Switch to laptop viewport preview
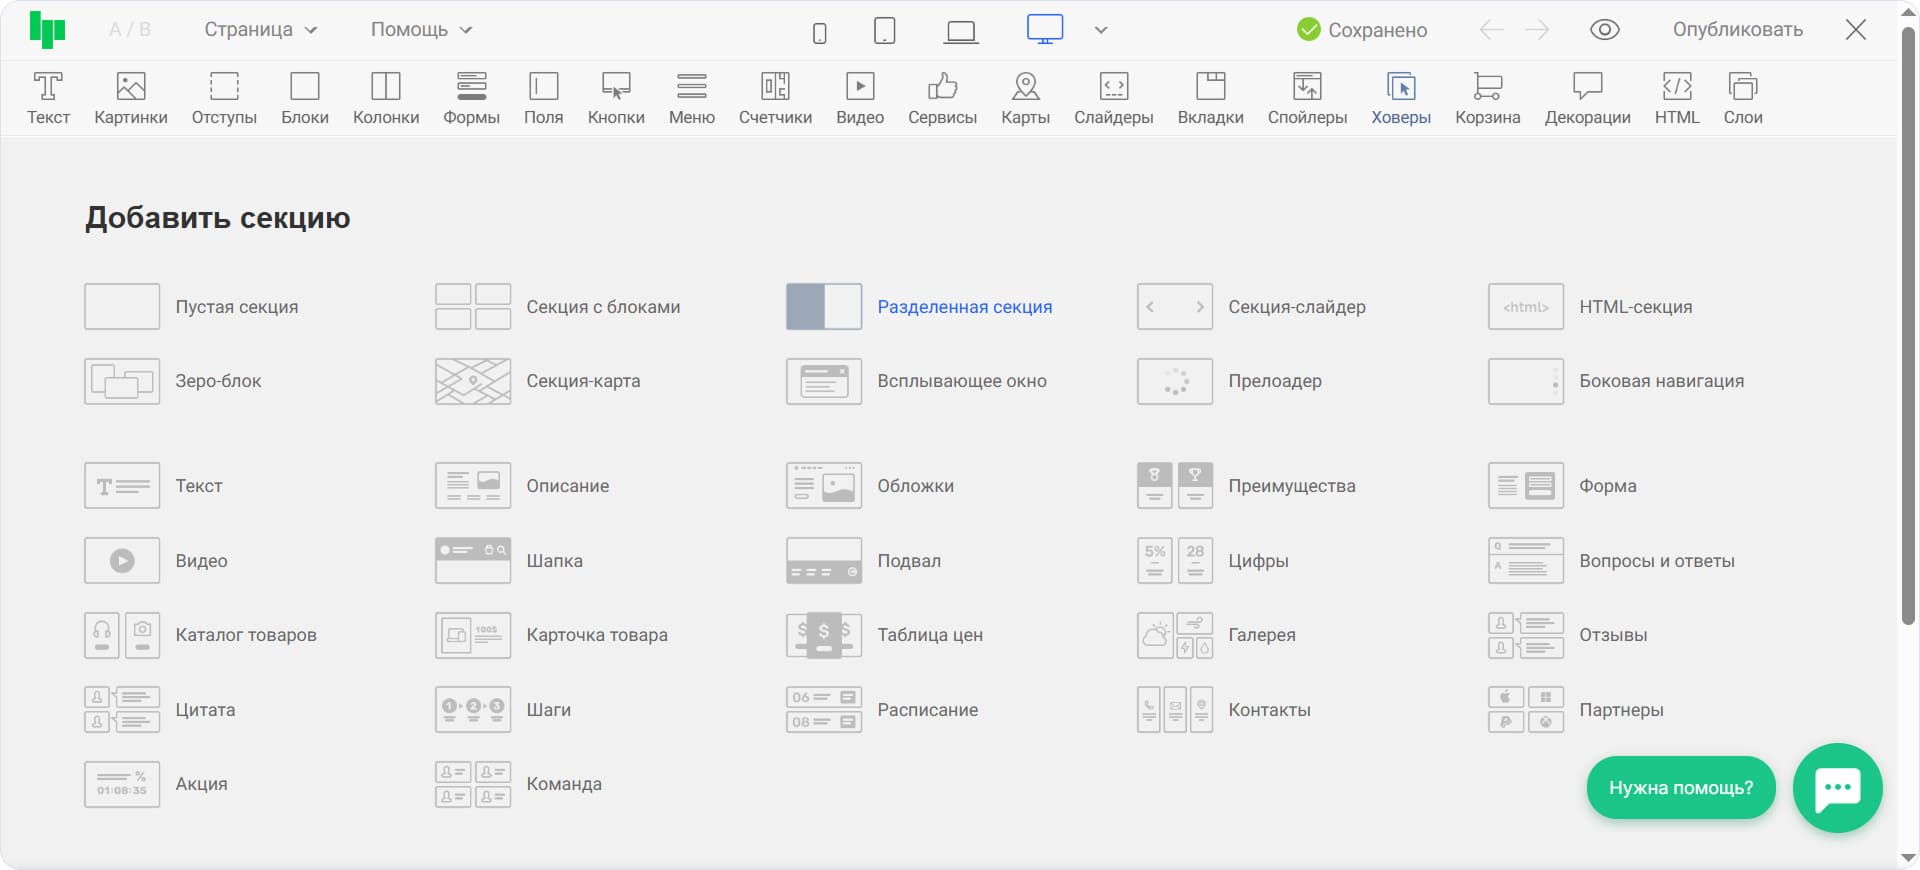 tap(961, 32)
